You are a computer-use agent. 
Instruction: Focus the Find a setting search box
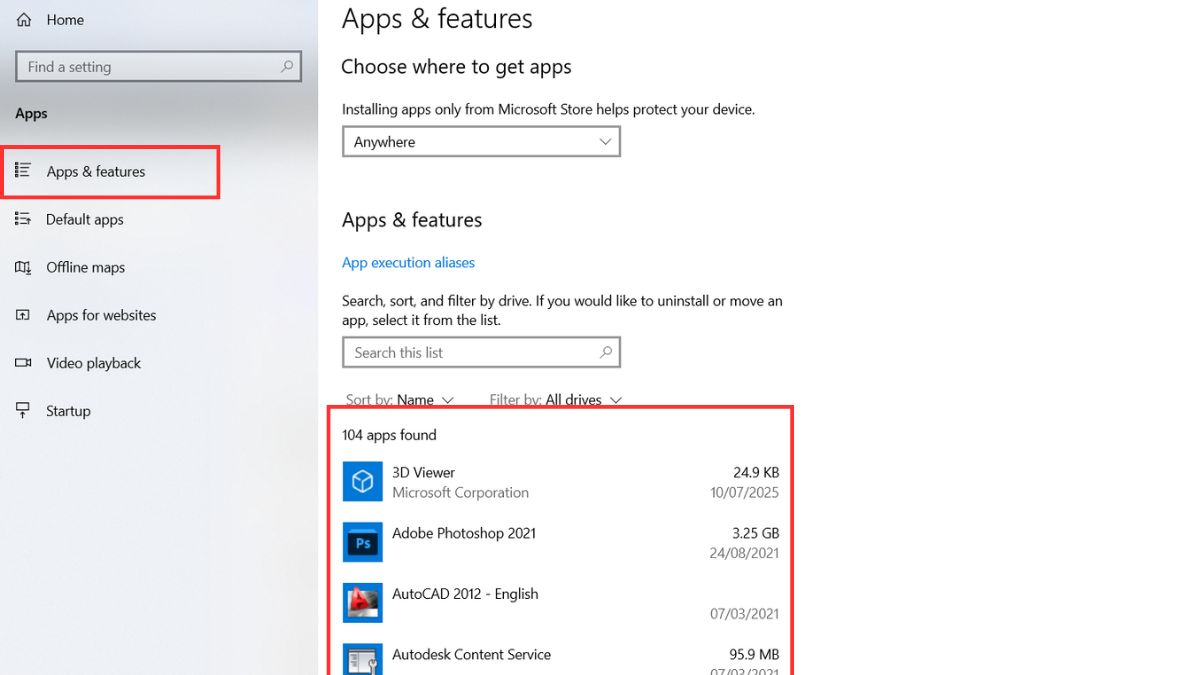click(x=158, y=67)
